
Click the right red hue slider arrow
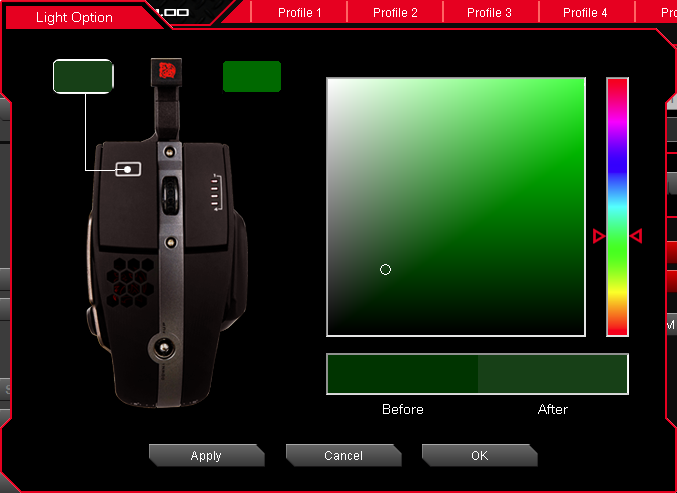(636, 236)
